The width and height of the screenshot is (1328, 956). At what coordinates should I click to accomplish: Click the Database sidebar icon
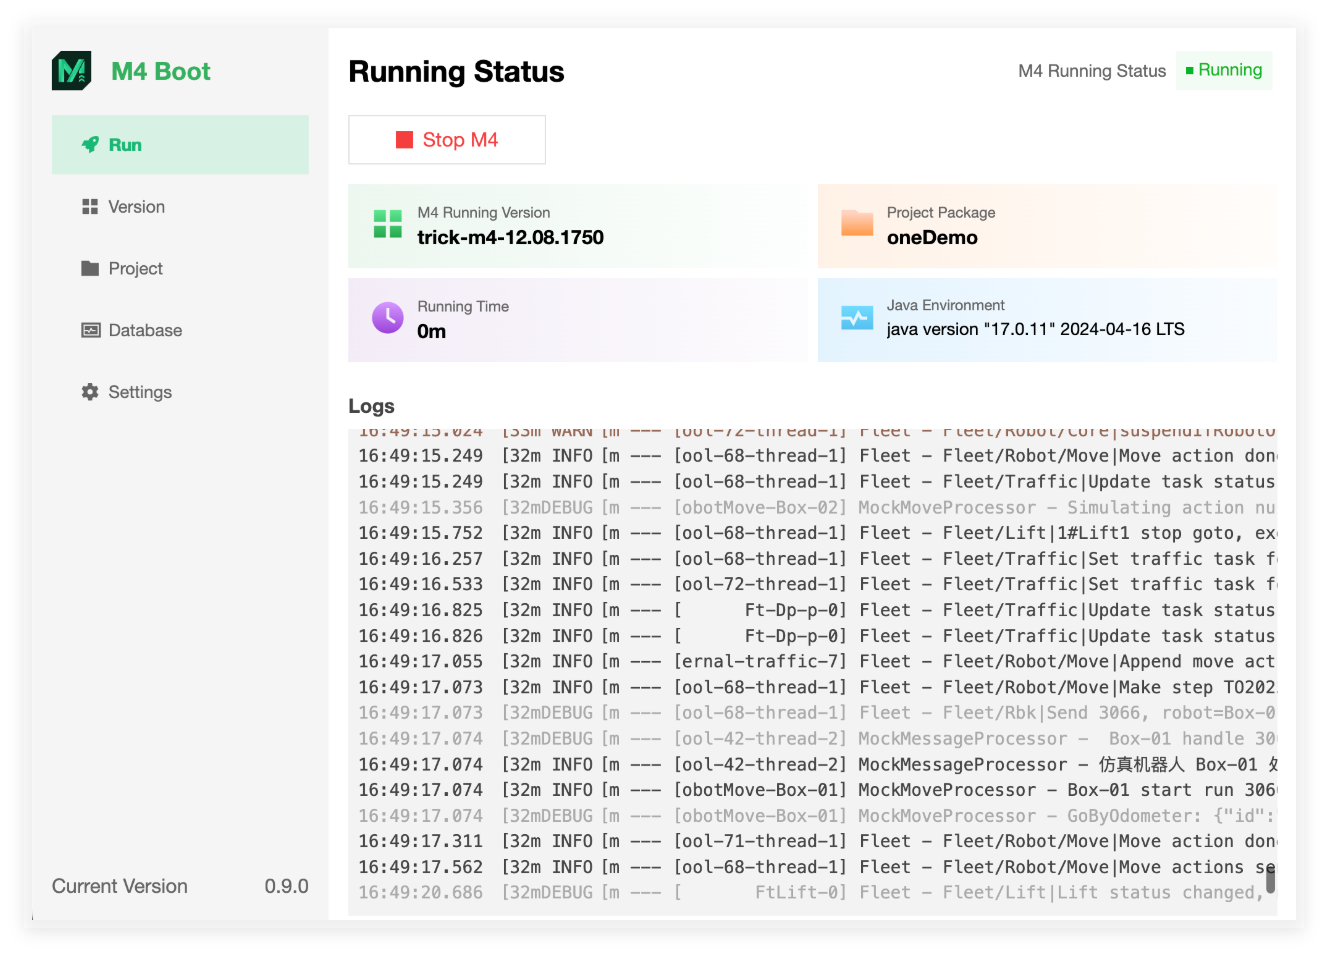point(90,331)
